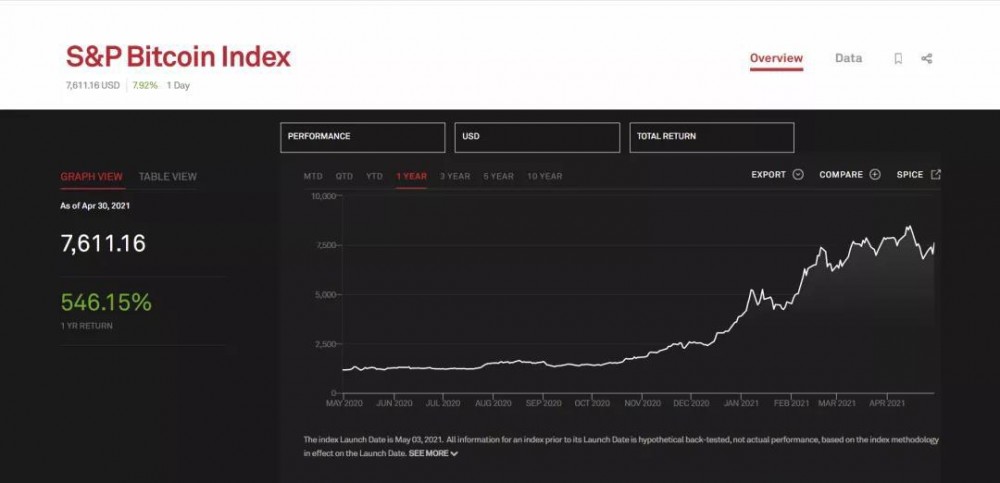Open the TOTAL RETURN dropdown
Viewport: 1000px width, 483px height.
(711, 137)
